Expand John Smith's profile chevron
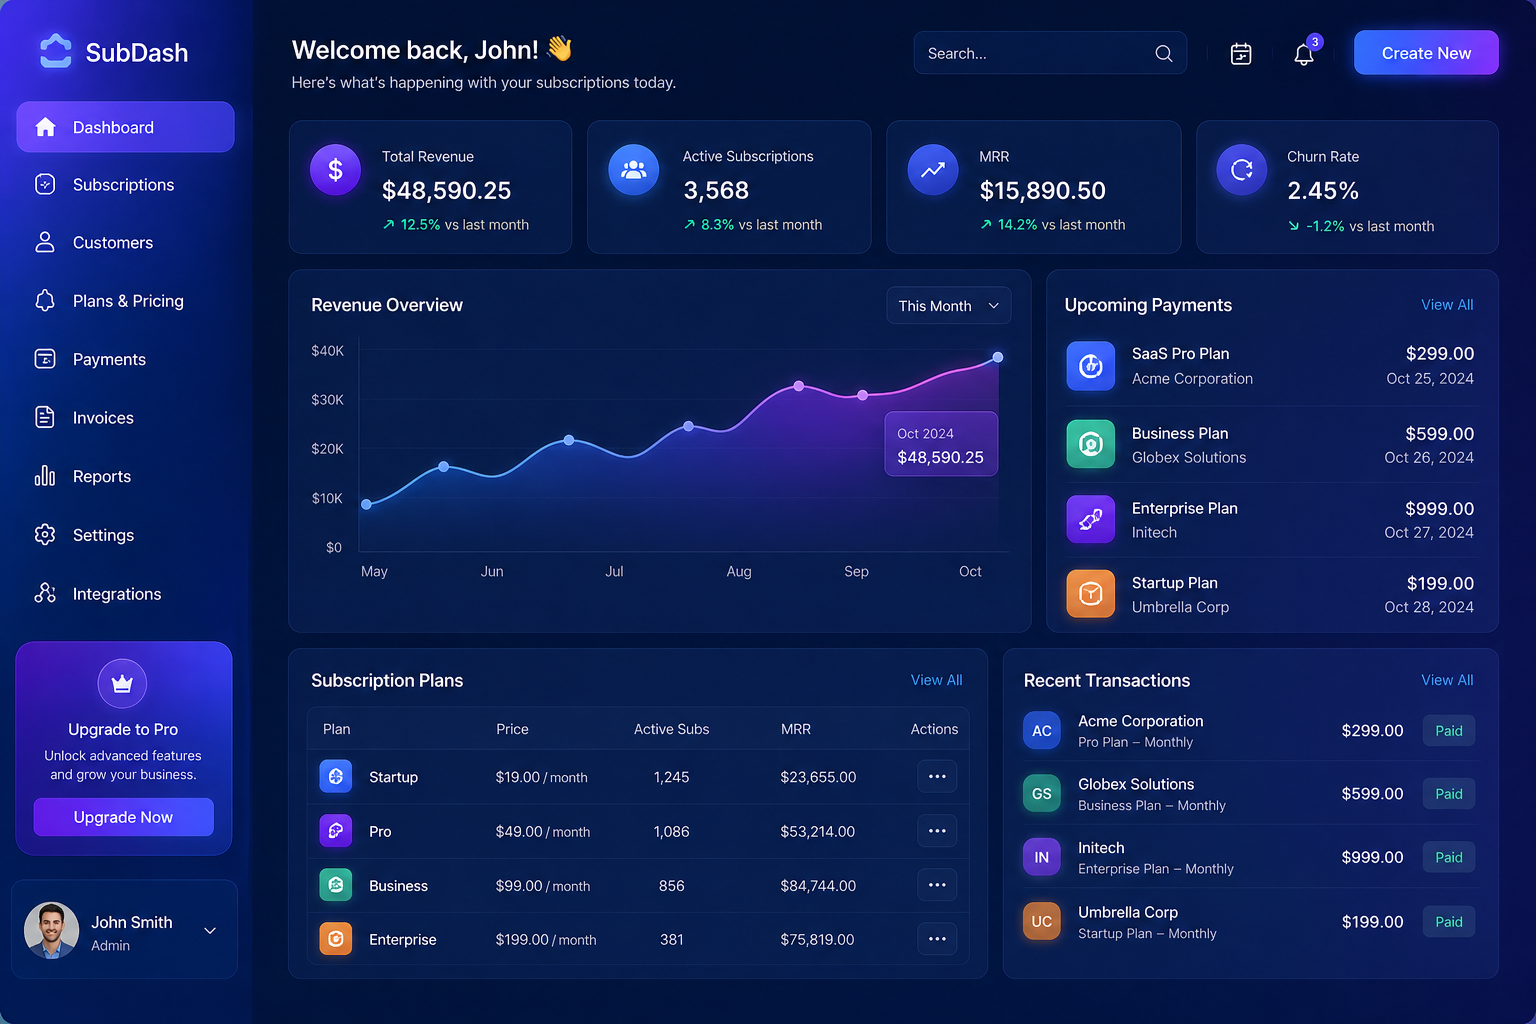 point(209,930)
